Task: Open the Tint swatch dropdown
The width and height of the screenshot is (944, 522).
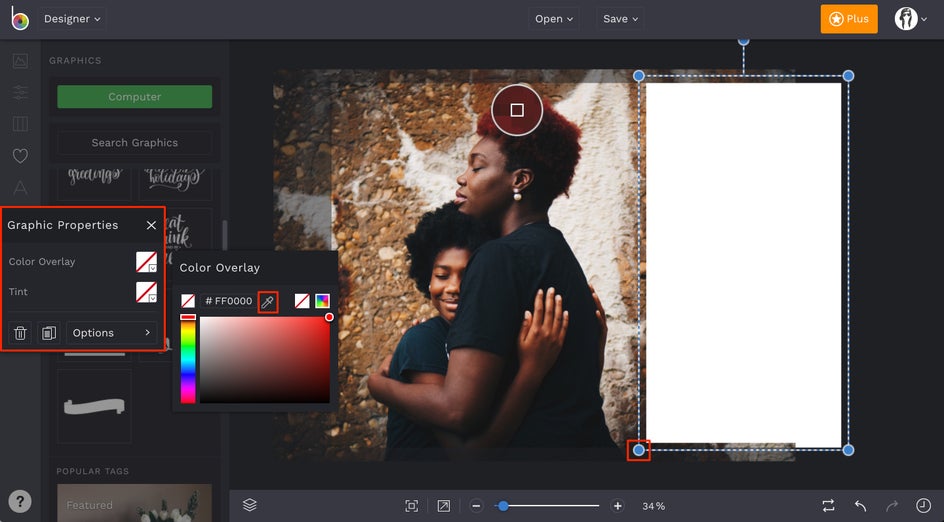Action: (146, 292)
